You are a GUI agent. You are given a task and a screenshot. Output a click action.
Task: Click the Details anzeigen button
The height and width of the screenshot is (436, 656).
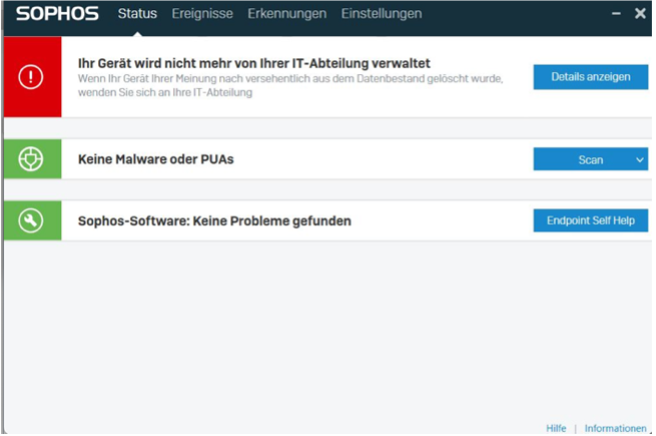pos(591,77)
